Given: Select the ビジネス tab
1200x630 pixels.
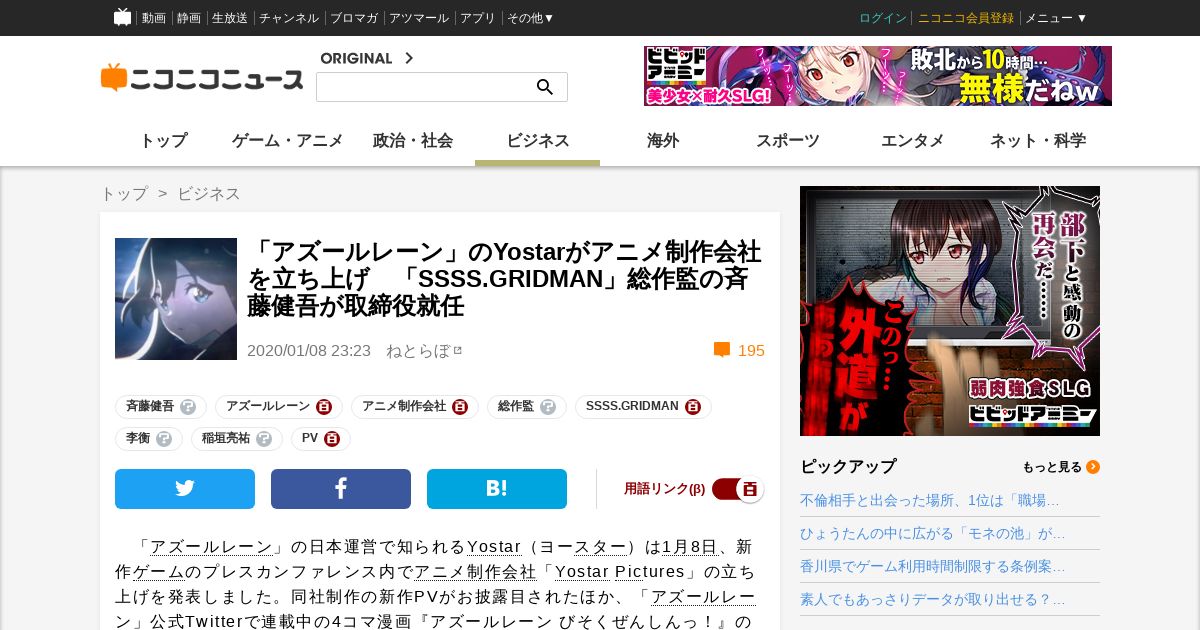Looking at the screenshot, I should 538,141.
